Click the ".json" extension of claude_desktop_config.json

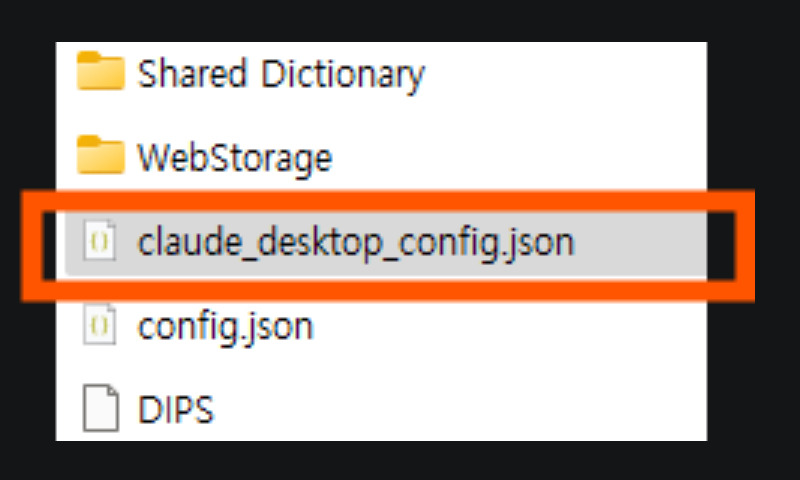545,242
